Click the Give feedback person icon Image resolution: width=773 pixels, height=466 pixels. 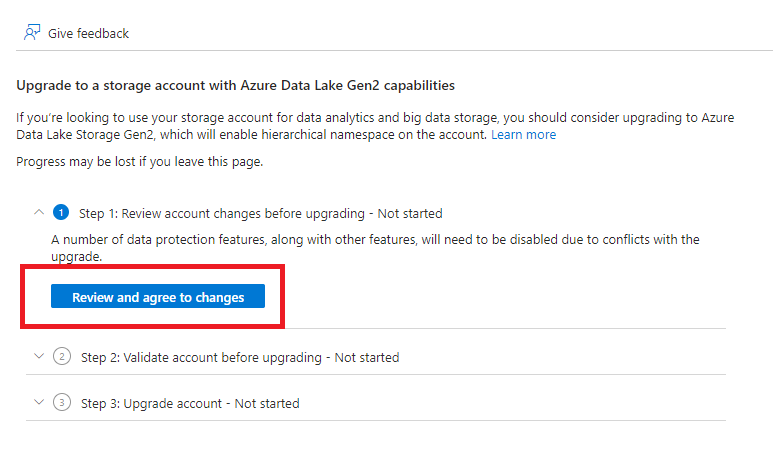point(31,33)
